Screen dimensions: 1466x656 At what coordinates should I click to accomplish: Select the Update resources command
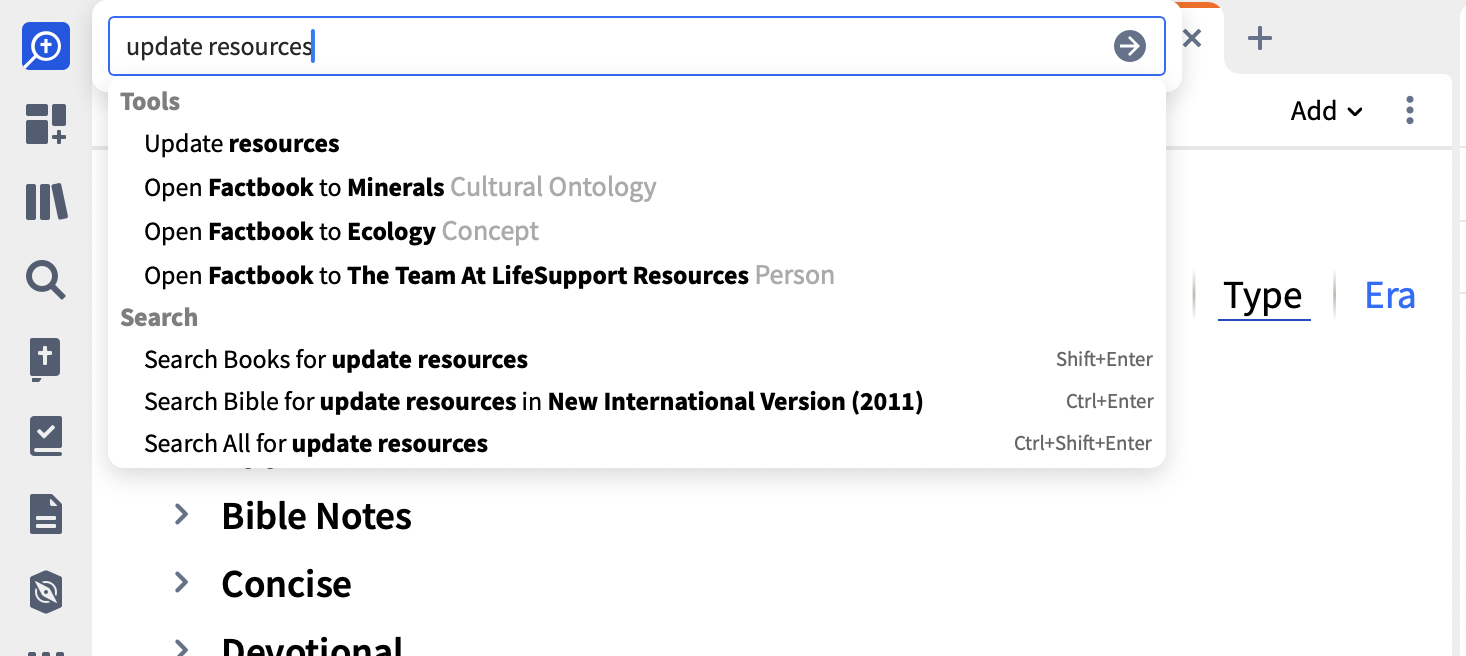pos(242,144)
